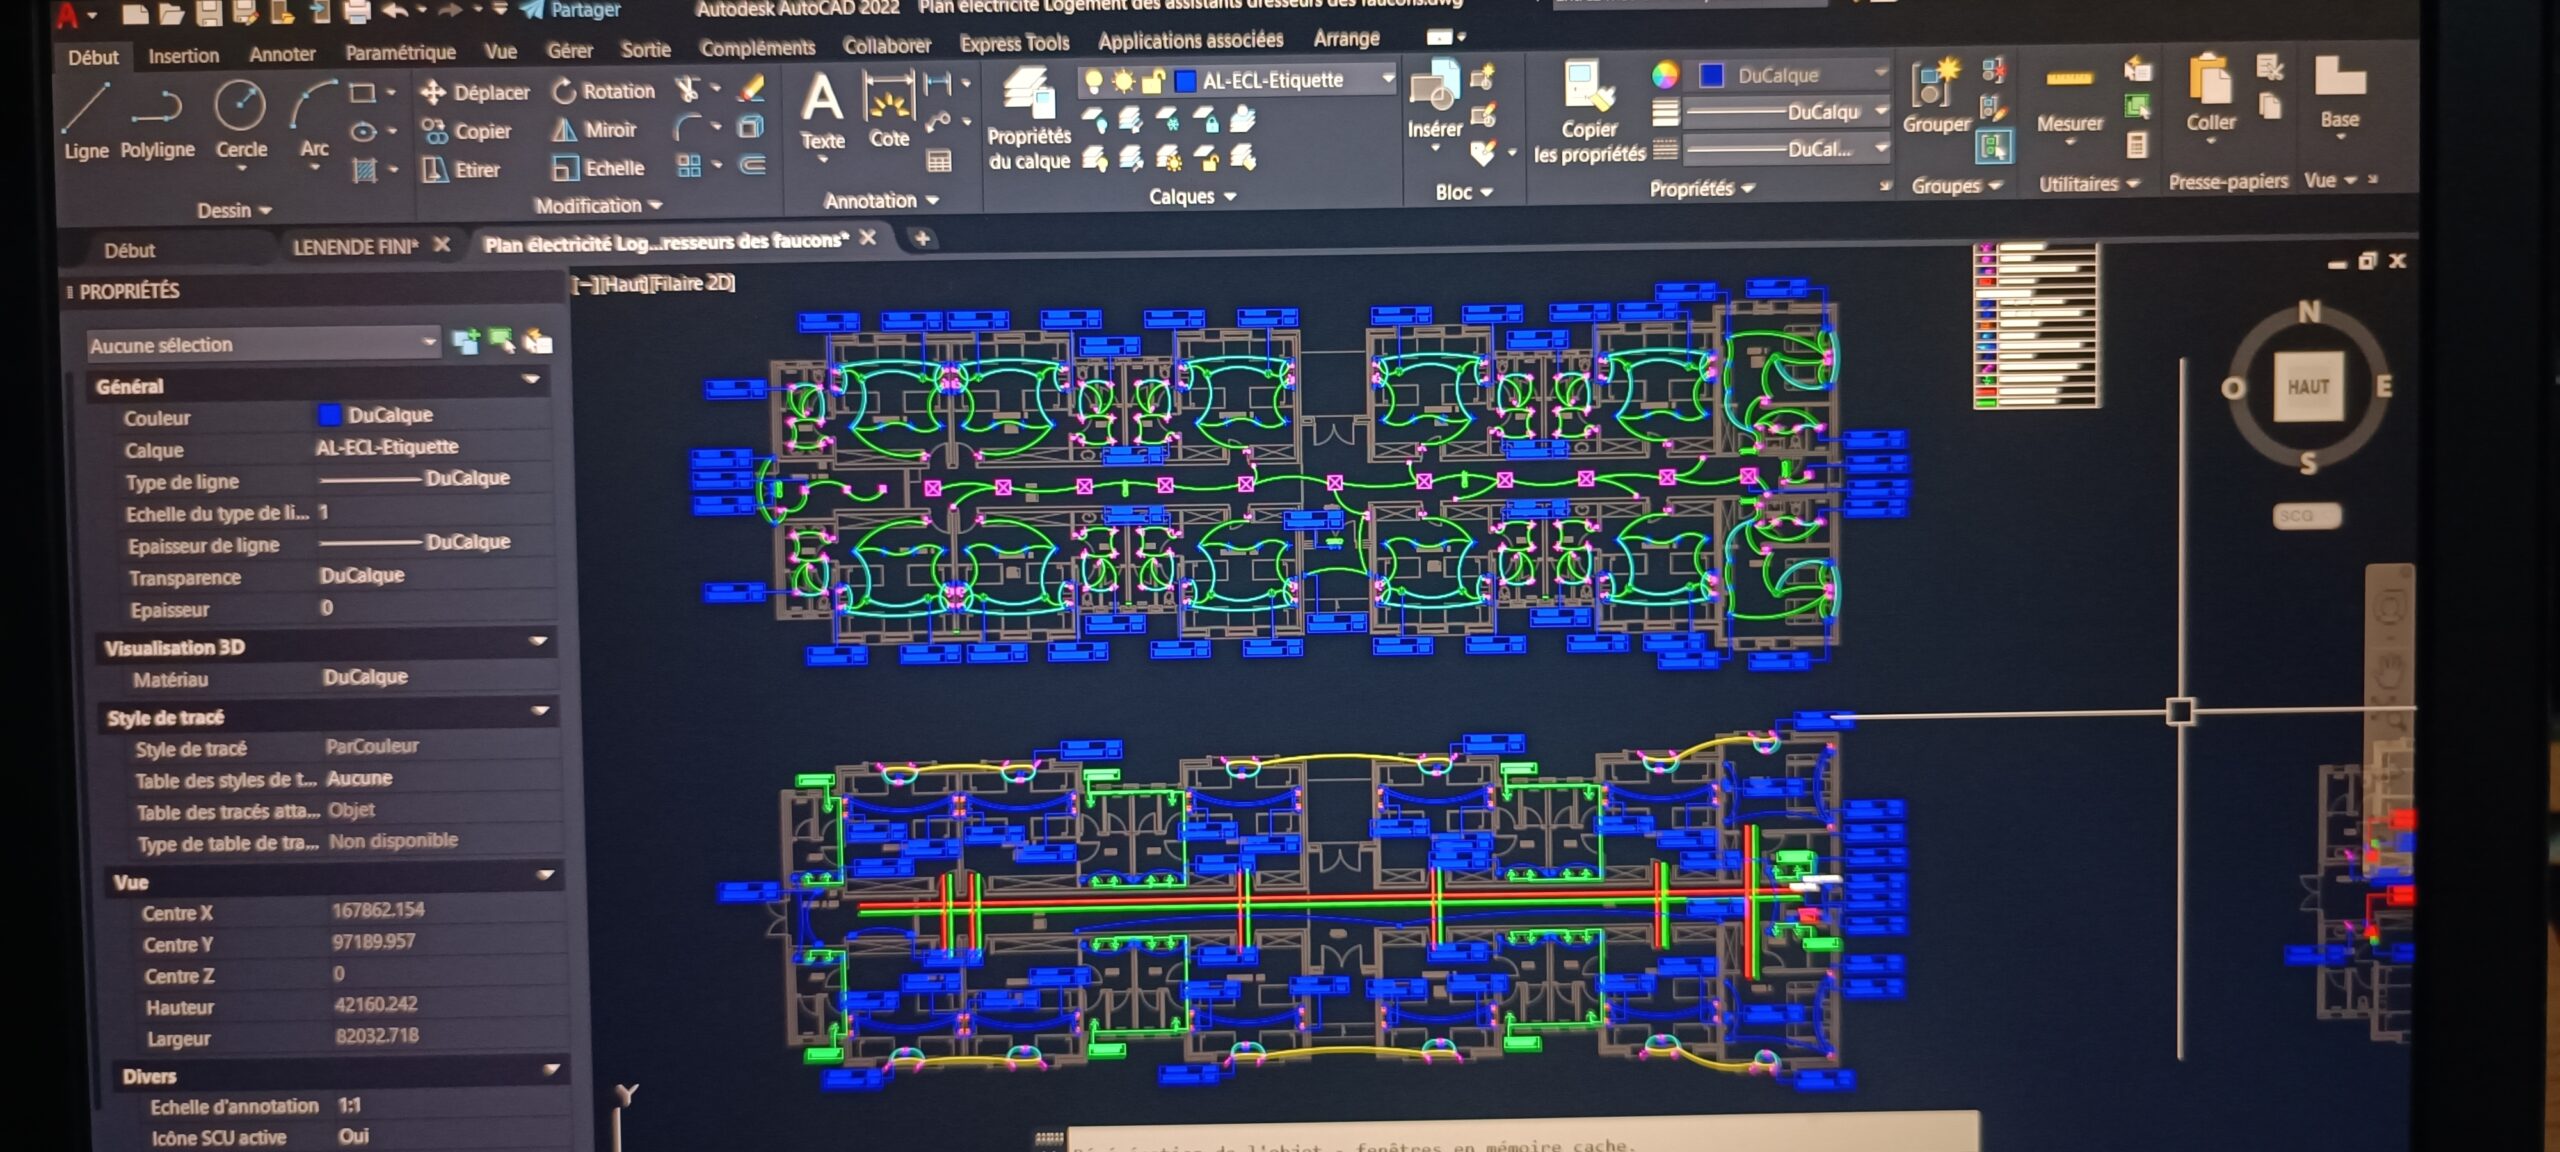The width and height of the screenshot is (2560, 1152).
Task: Click the HAUT face of ViewCube
Action: coord(2308,387)
